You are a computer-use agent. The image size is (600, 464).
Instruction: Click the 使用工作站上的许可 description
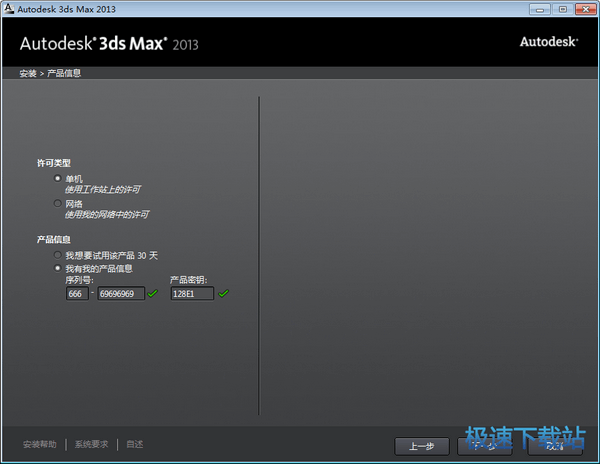[103, 189]
